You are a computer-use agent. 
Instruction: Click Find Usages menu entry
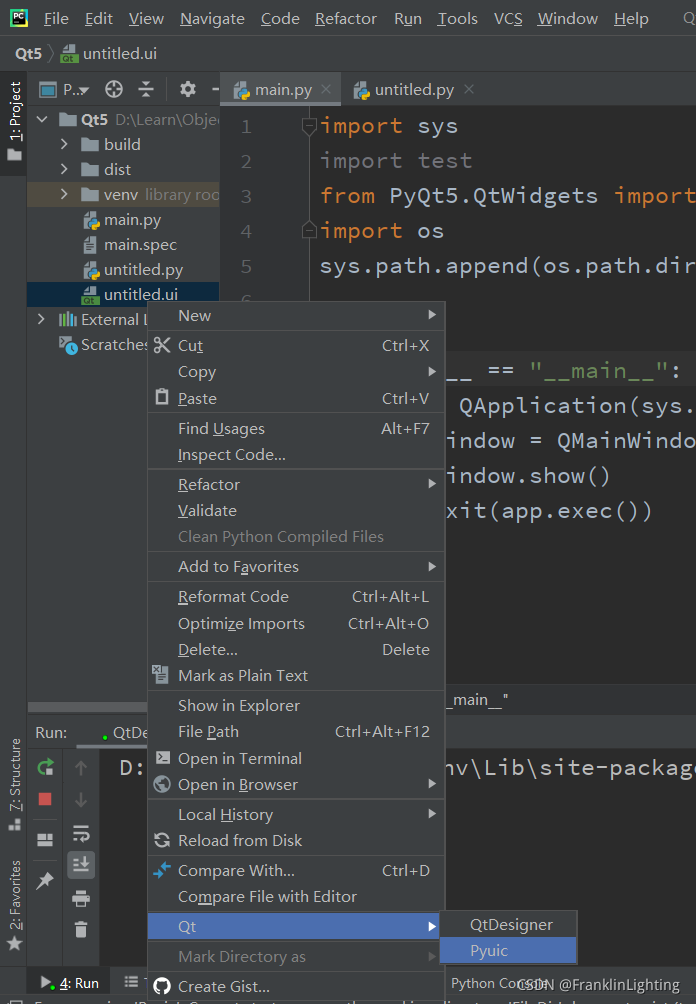tap(296, 428)
